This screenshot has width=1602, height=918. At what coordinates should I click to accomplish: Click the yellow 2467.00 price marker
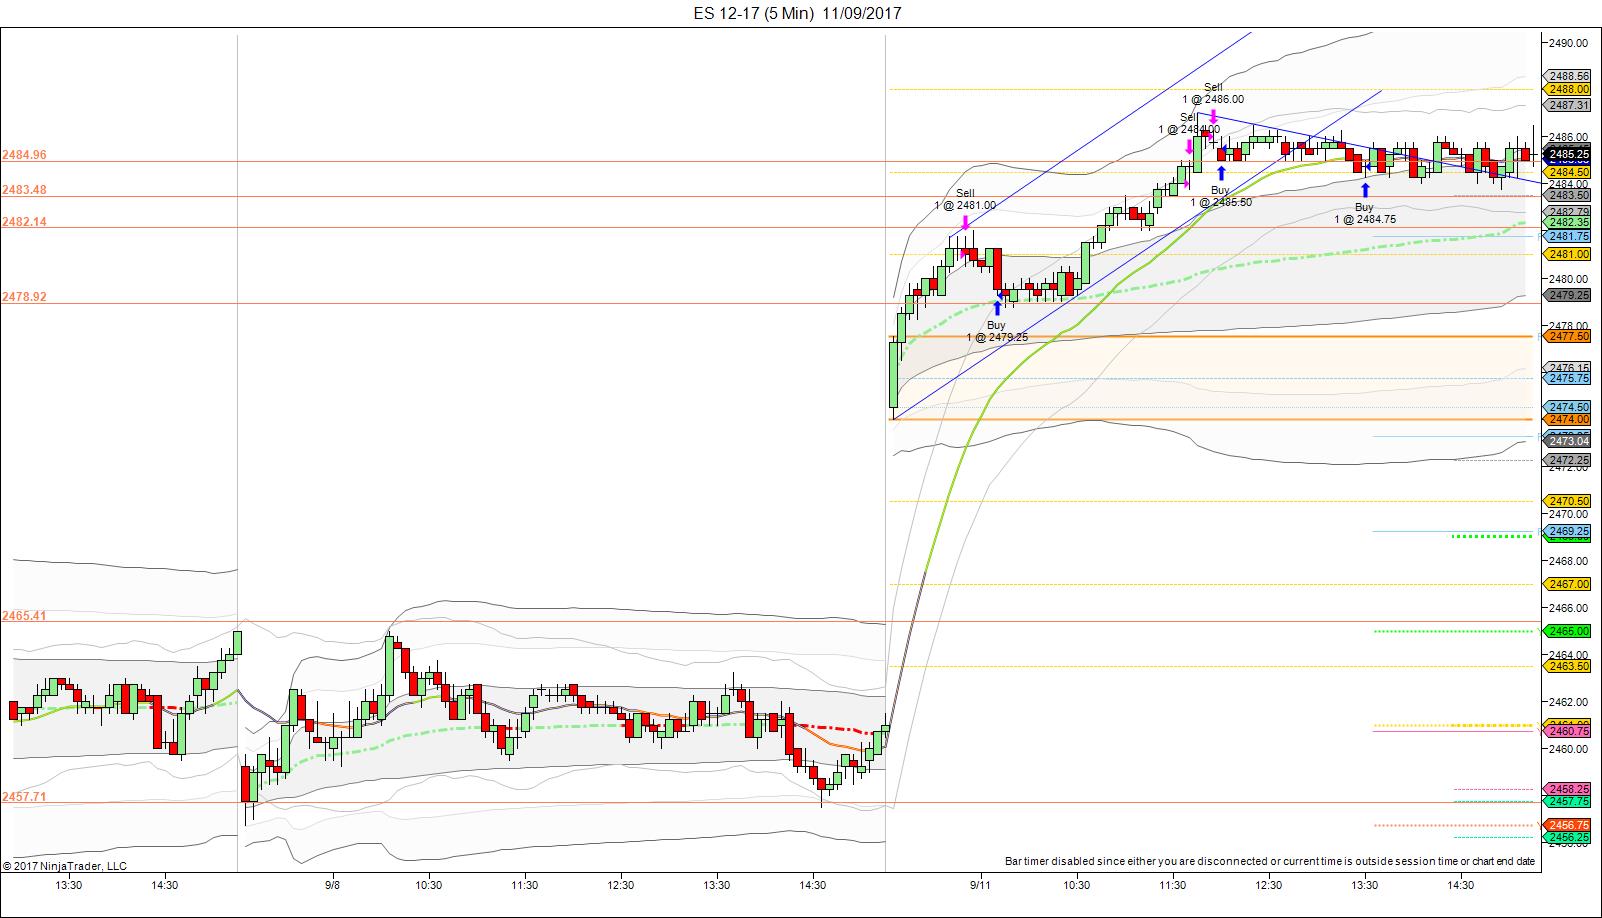click(1568, 584)
